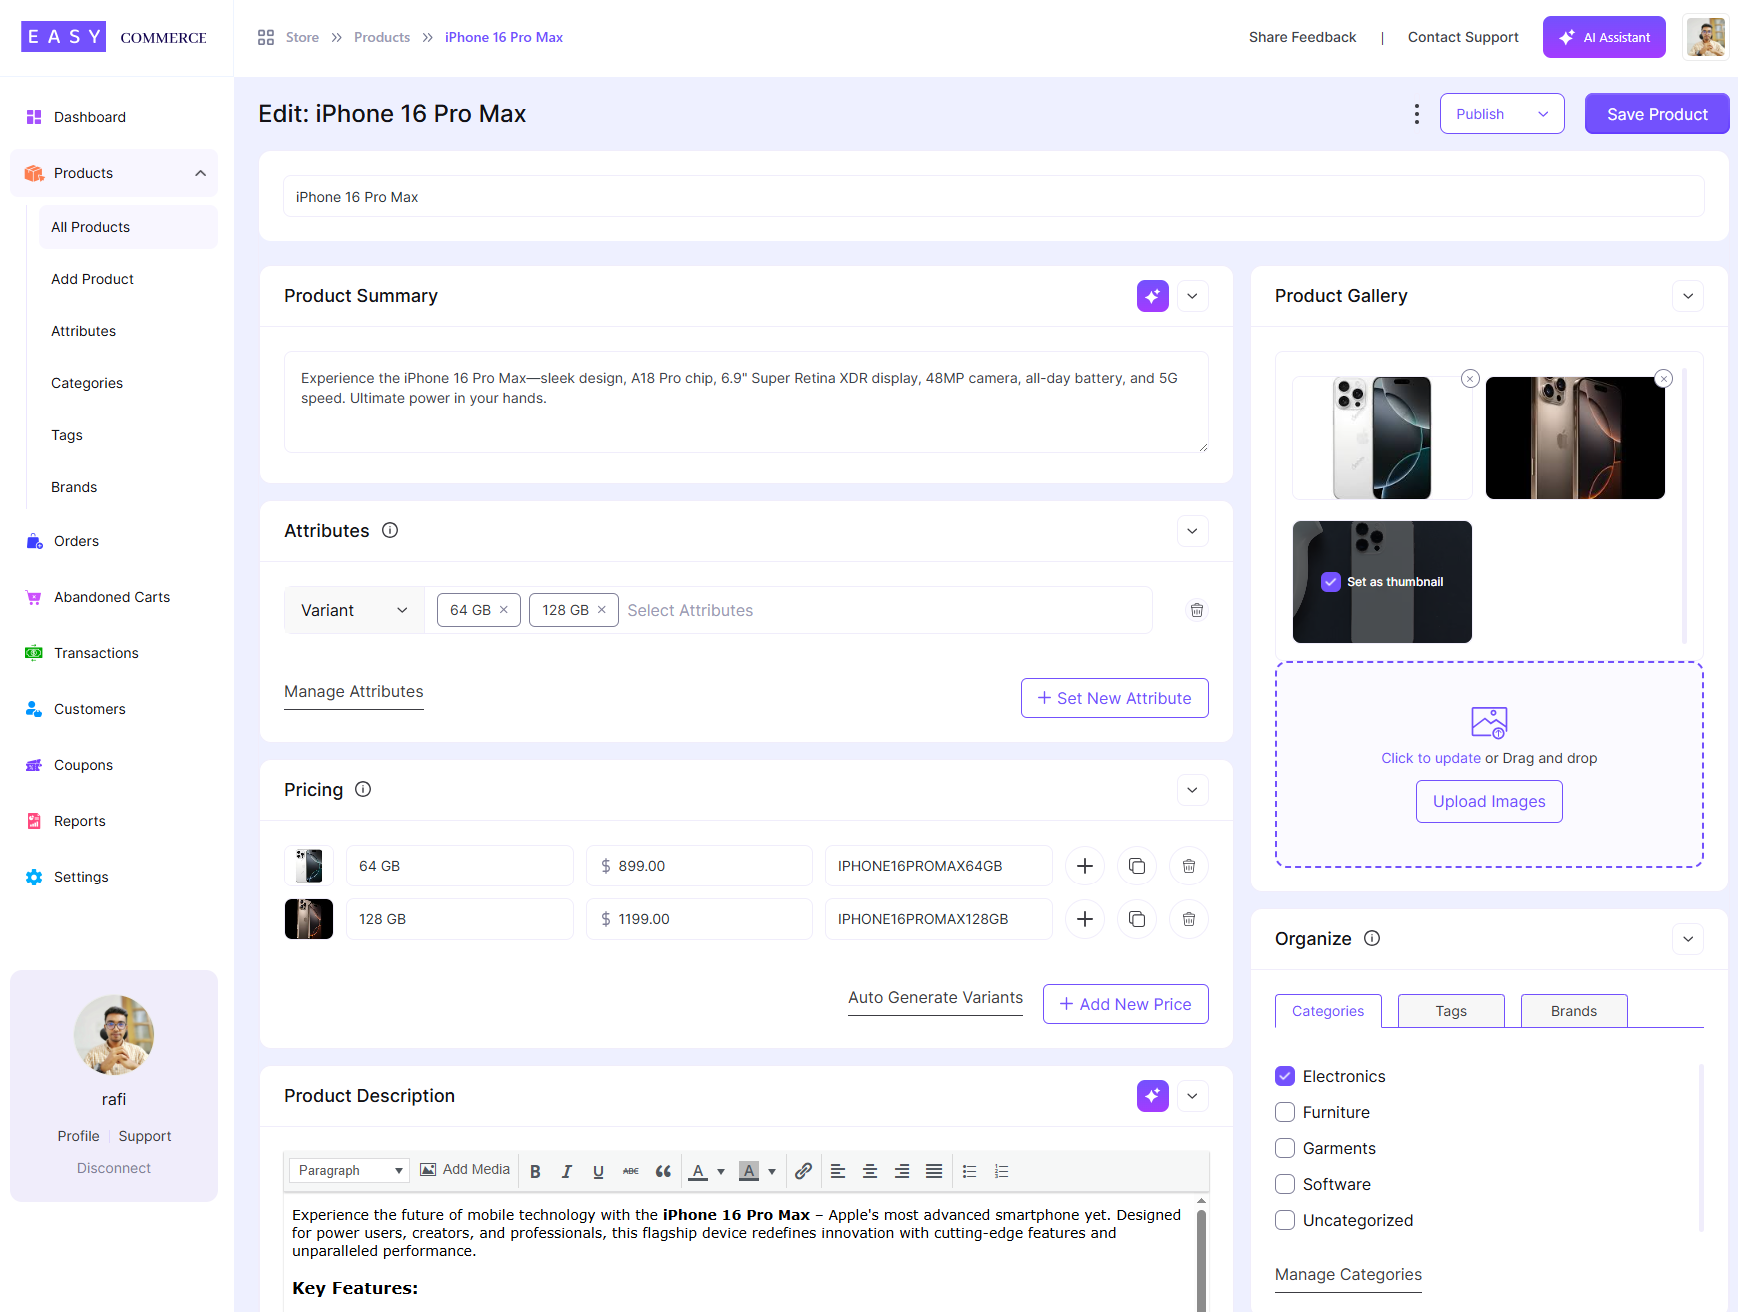The height and width of the screenshot is (1312, 1738).
Task: Open the Auto Generate Variants link
Action: pos(935,998)
